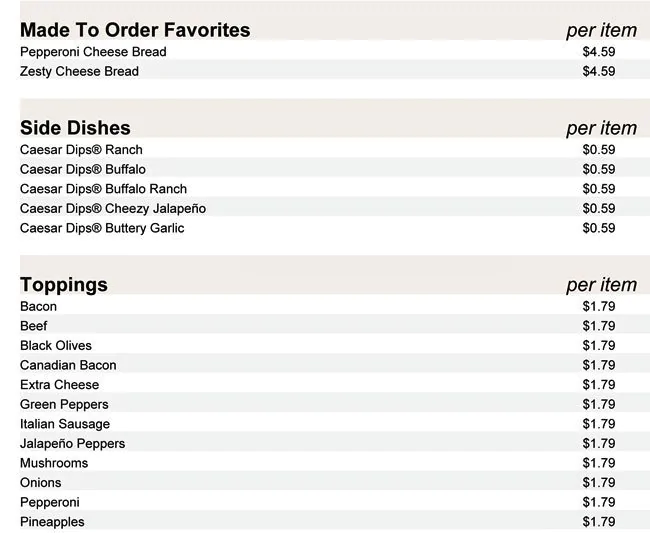Image resolution: width=650 pixels, height=533 pixels.
Task: Click the Toppings section heading
Action: pos(64,284)
